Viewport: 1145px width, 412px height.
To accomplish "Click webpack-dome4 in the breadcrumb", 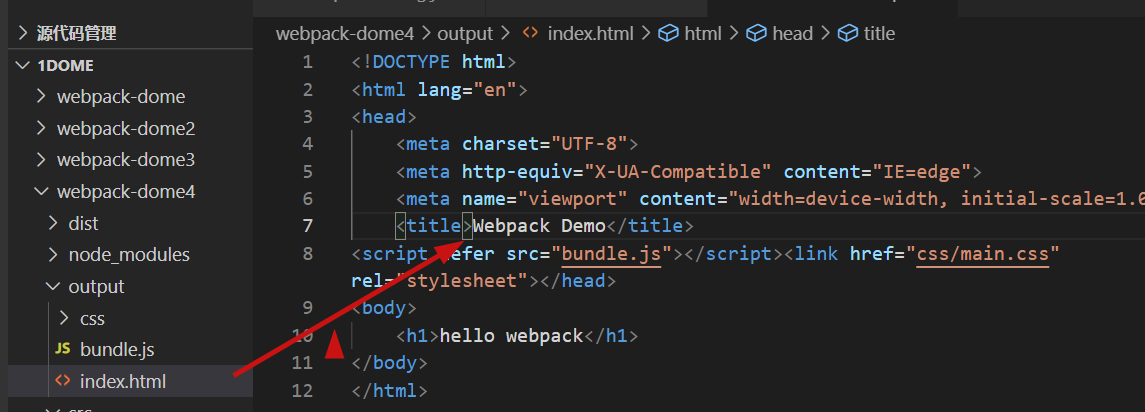I will (x=345, y=34).
